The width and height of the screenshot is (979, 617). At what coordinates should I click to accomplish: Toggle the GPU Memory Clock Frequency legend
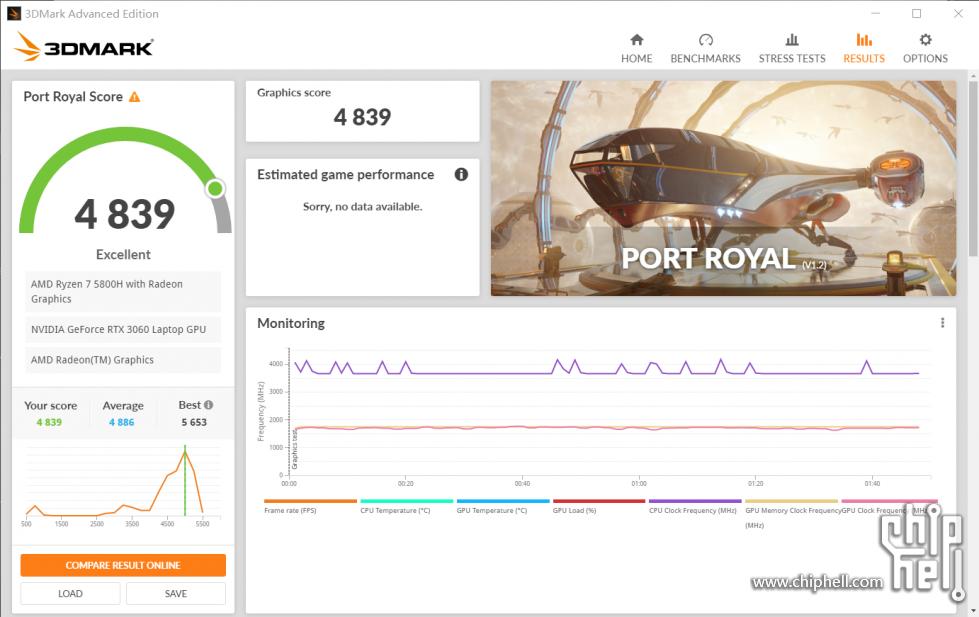(x=791, y=513)
